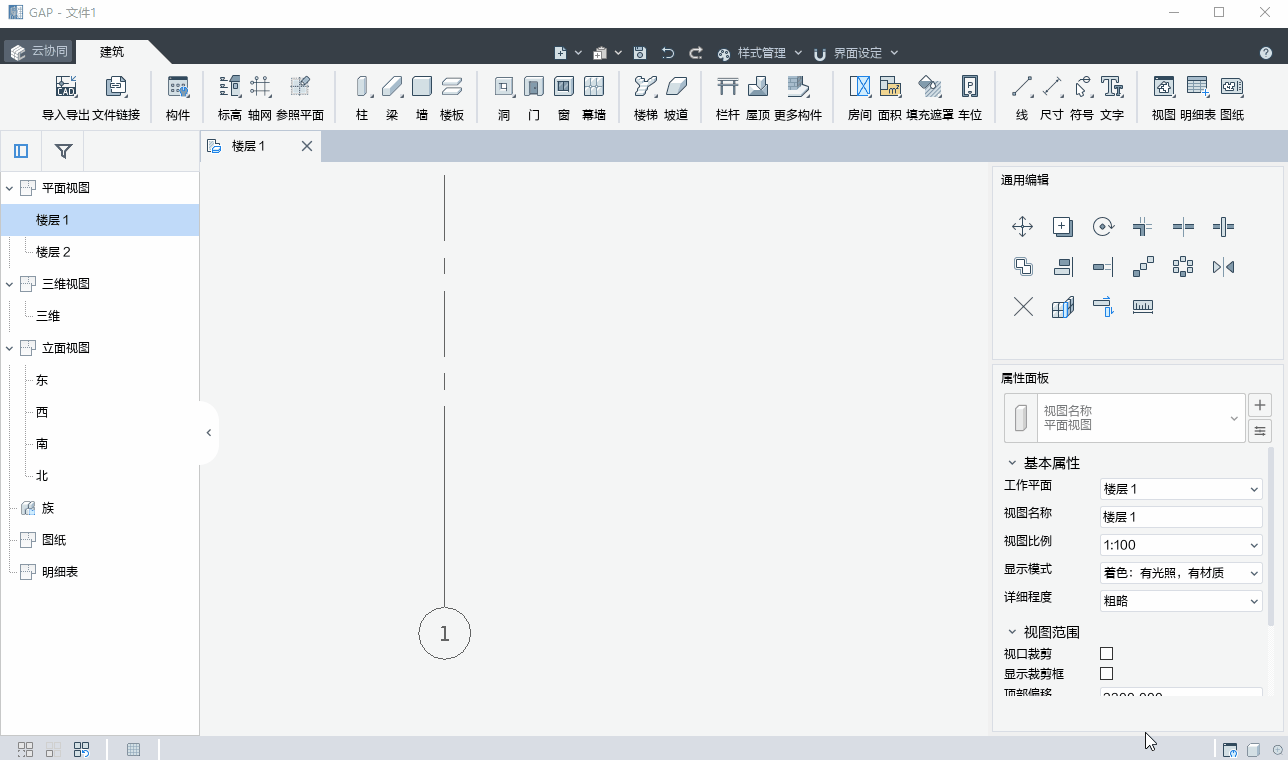1288x760 pixels.
Task: Toggle the 显示裁剪框 checkbox
Action: [x=1107, y=673]
